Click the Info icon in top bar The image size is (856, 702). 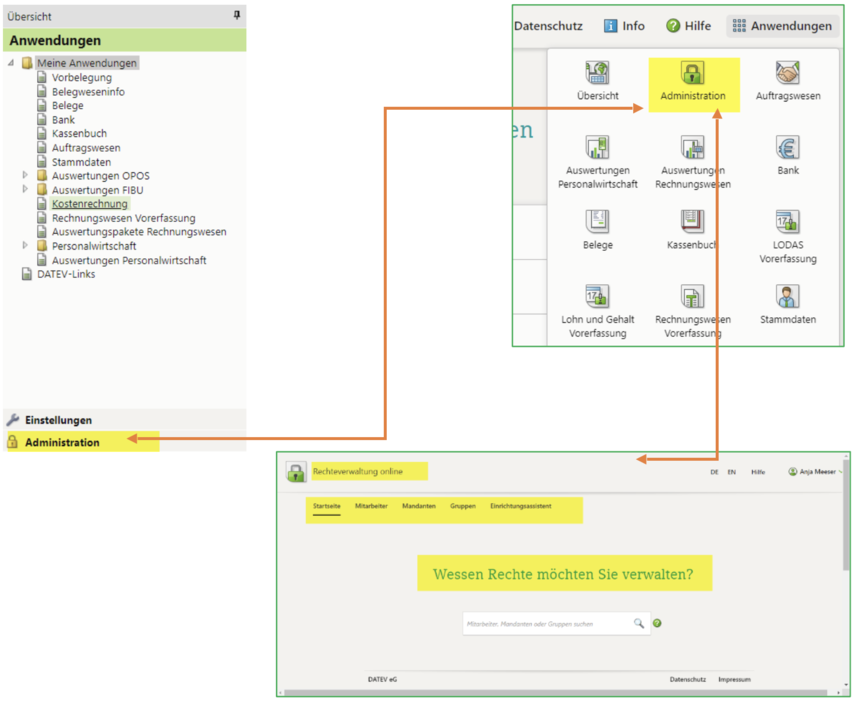coord(610,26)
